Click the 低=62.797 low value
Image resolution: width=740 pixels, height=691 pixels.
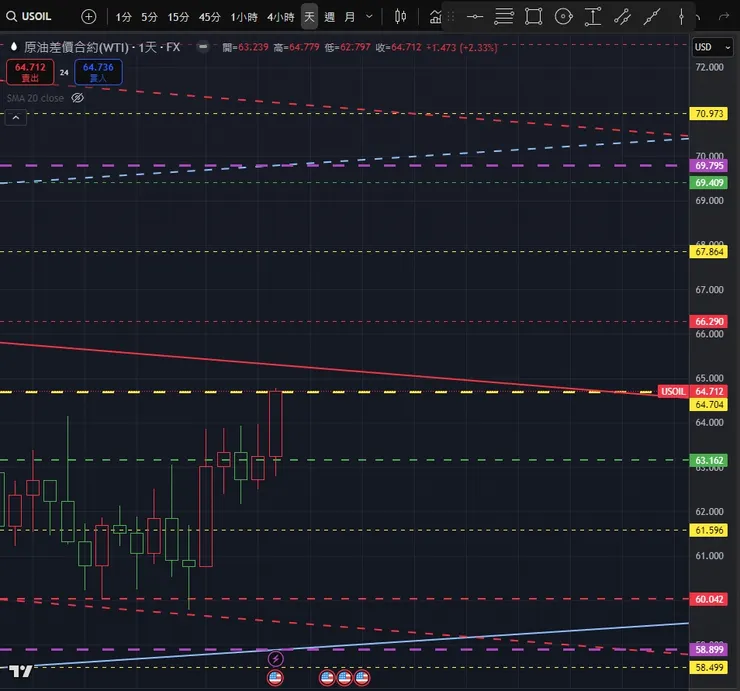tap(347, 47)
